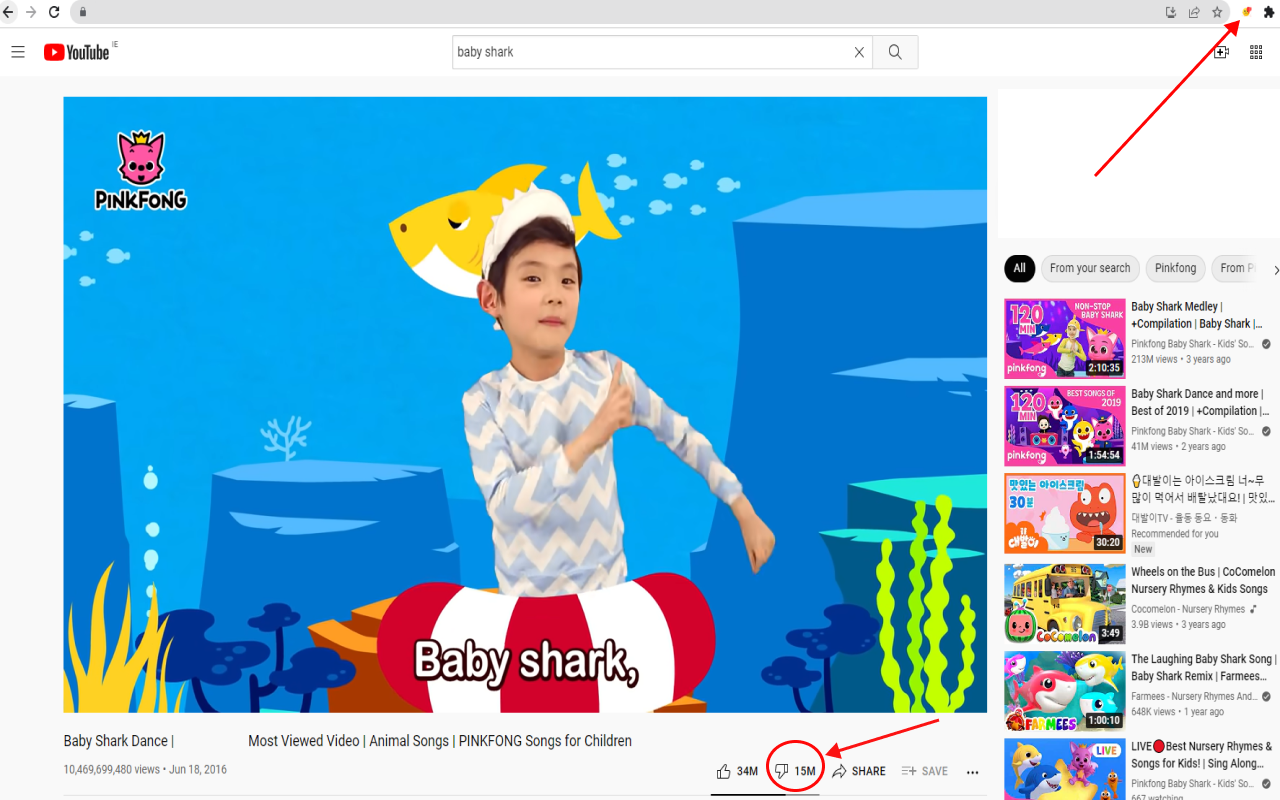Open the Create video icon
1280x800 pixels.
click(x=1221, y=52)
